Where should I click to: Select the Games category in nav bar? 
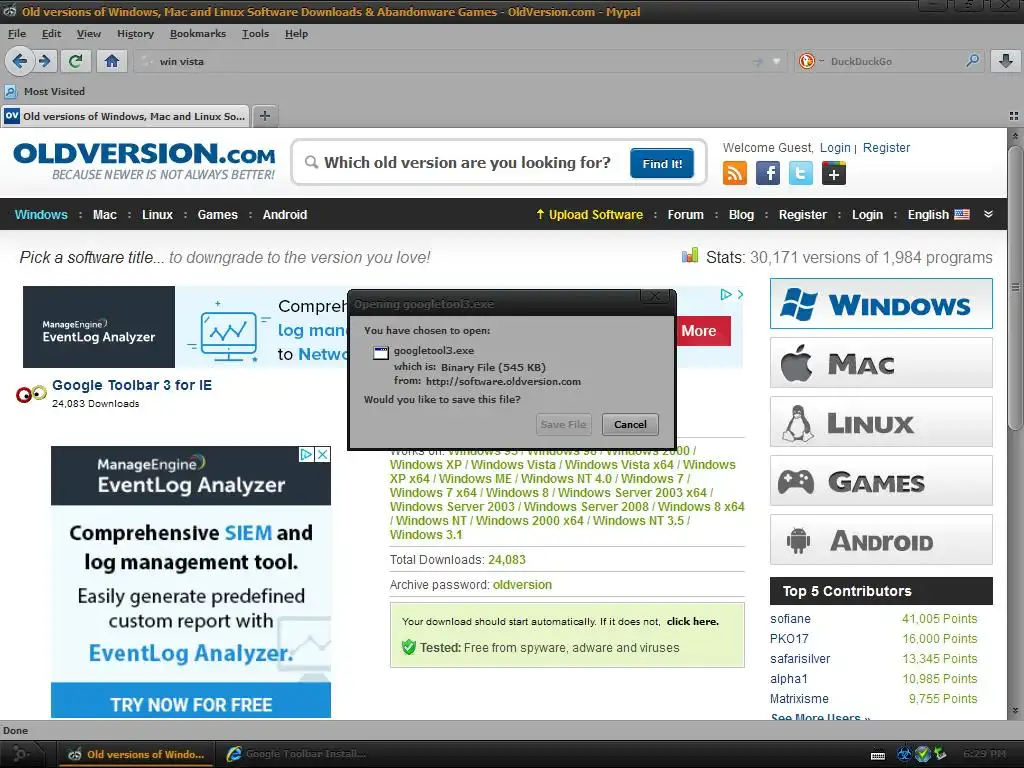click(217, 214)
